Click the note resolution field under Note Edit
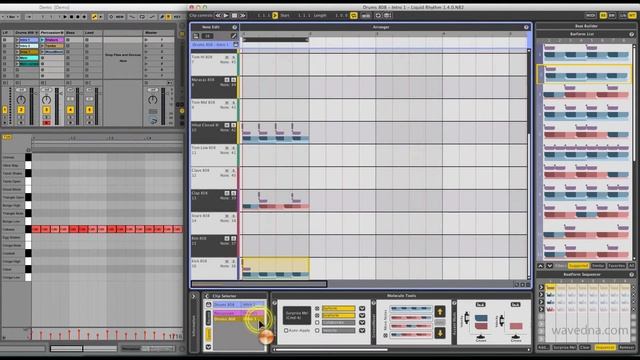 pyautogui.click(x=207, y=36)
